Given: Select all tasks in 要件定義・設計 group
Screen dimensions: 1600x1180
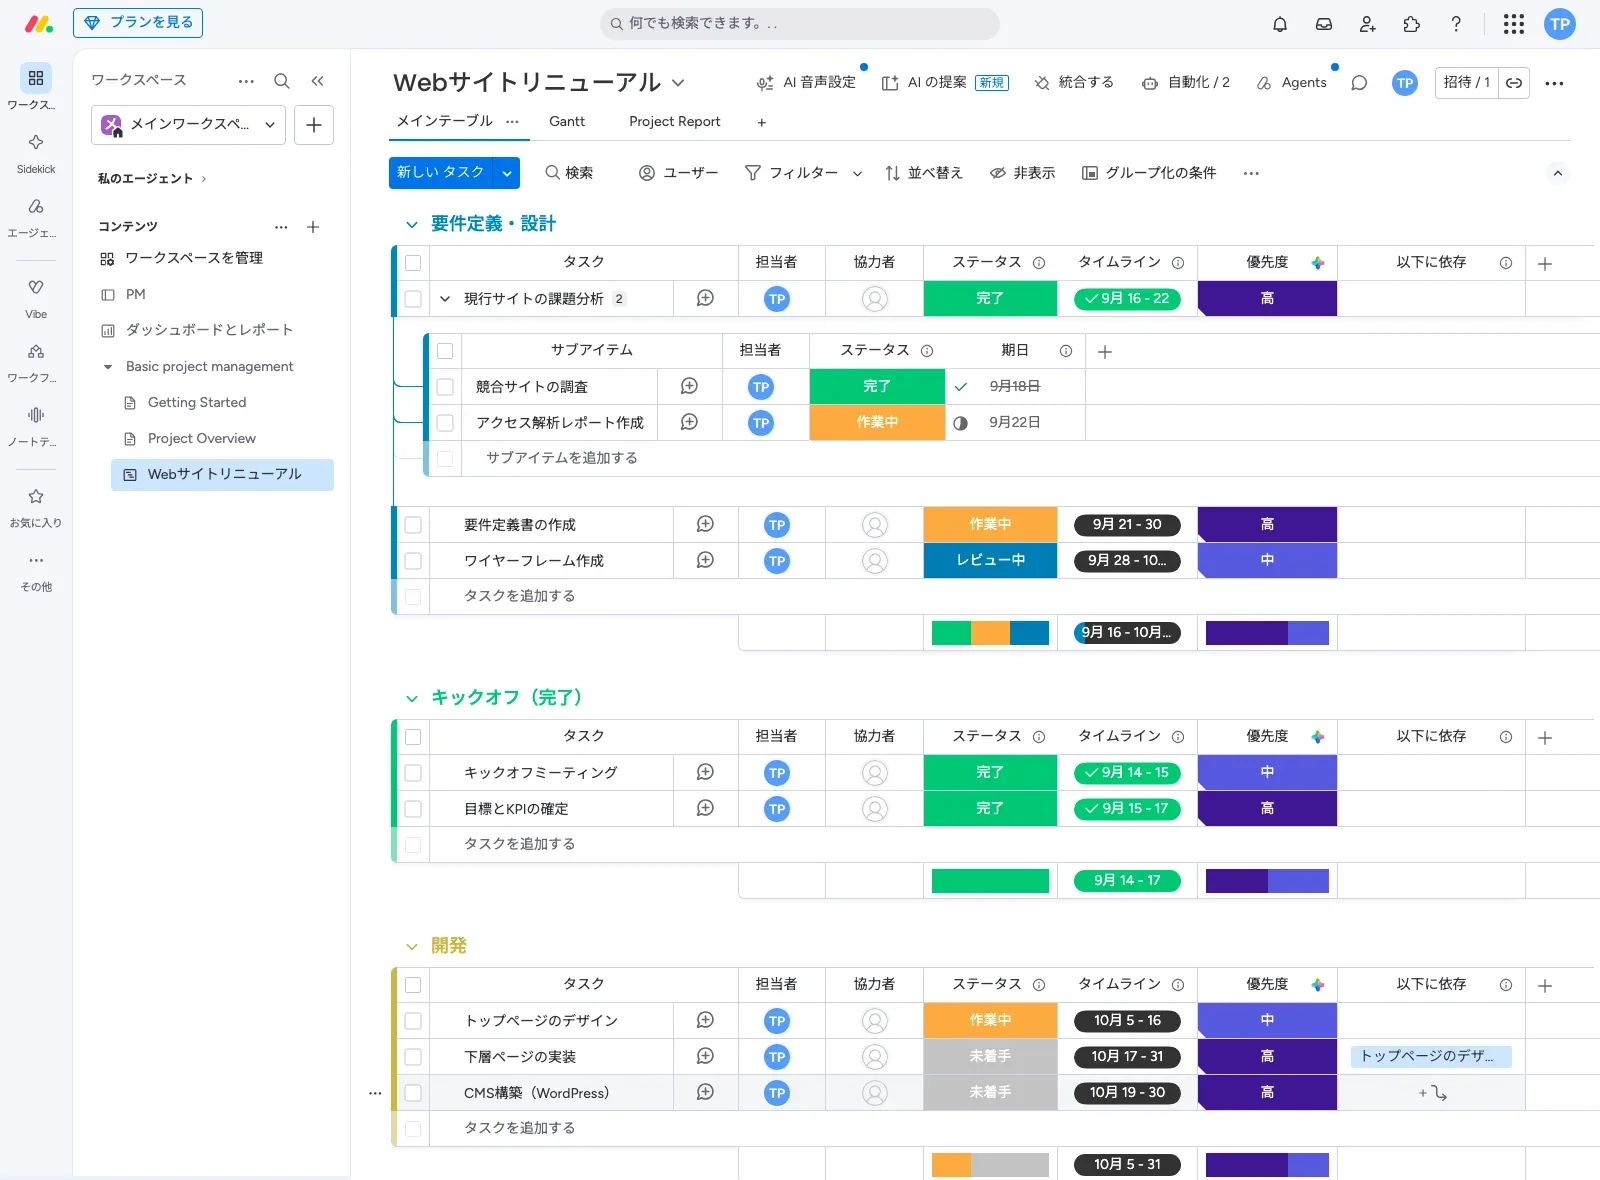Looking at the screenshot, I should (413, 263).
